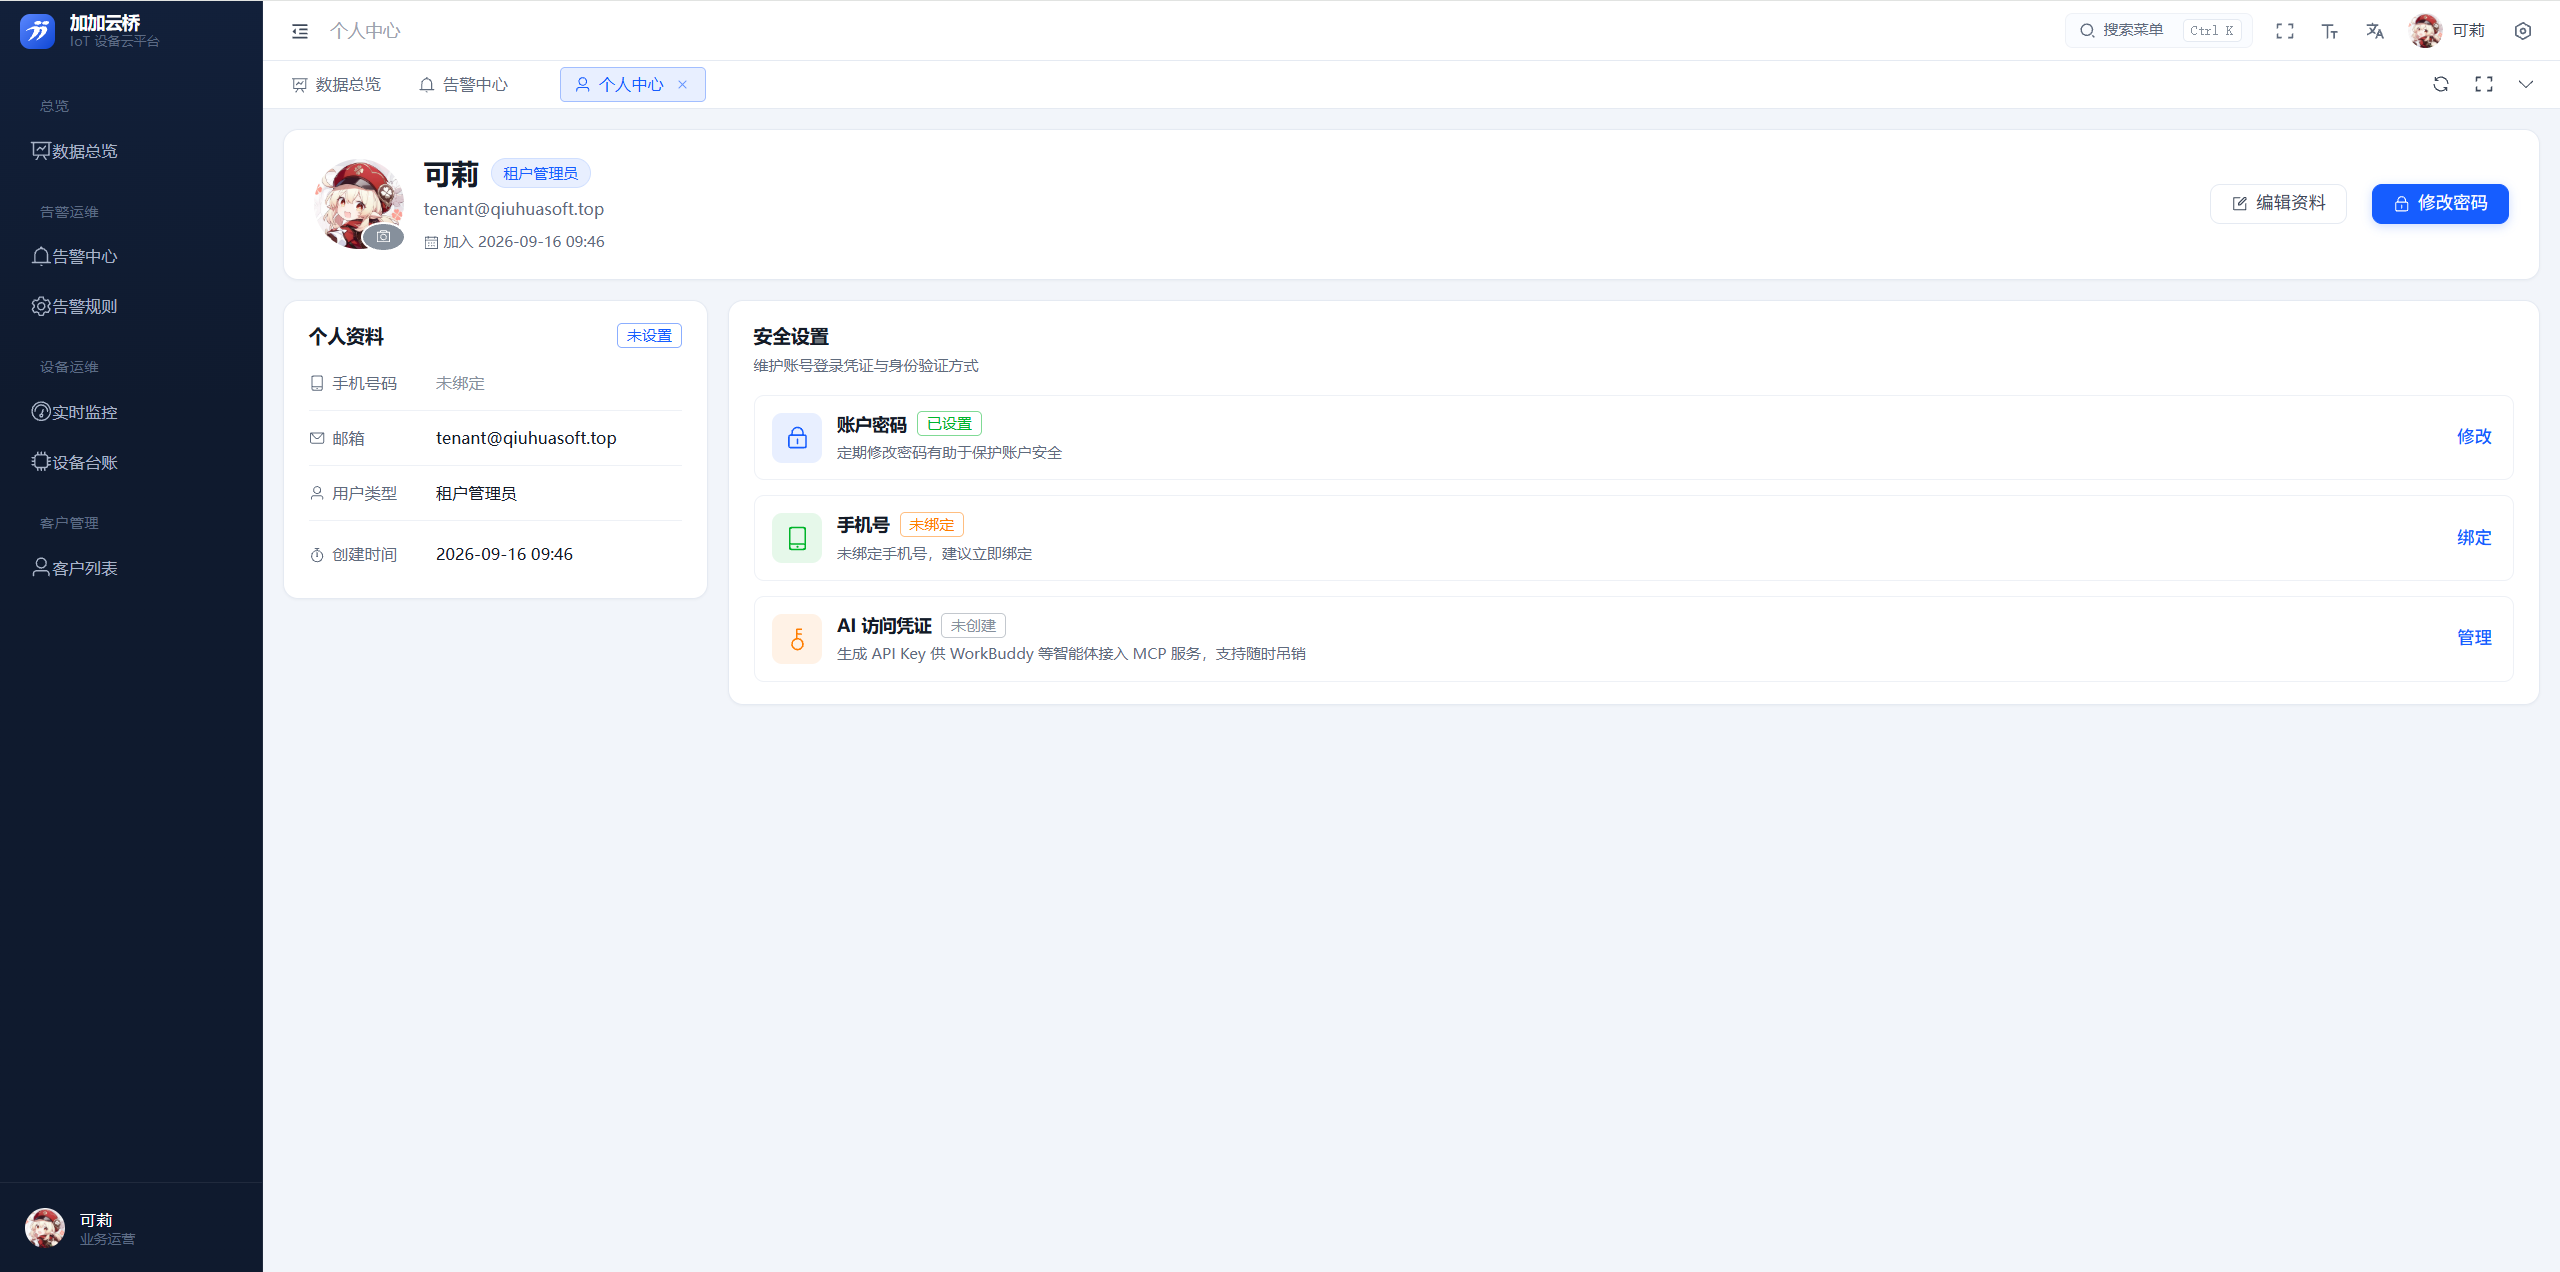The height and width of the screenshot is (1272, 2560).
Task: Open settings hexagon icon in header
Action: 2523,31
